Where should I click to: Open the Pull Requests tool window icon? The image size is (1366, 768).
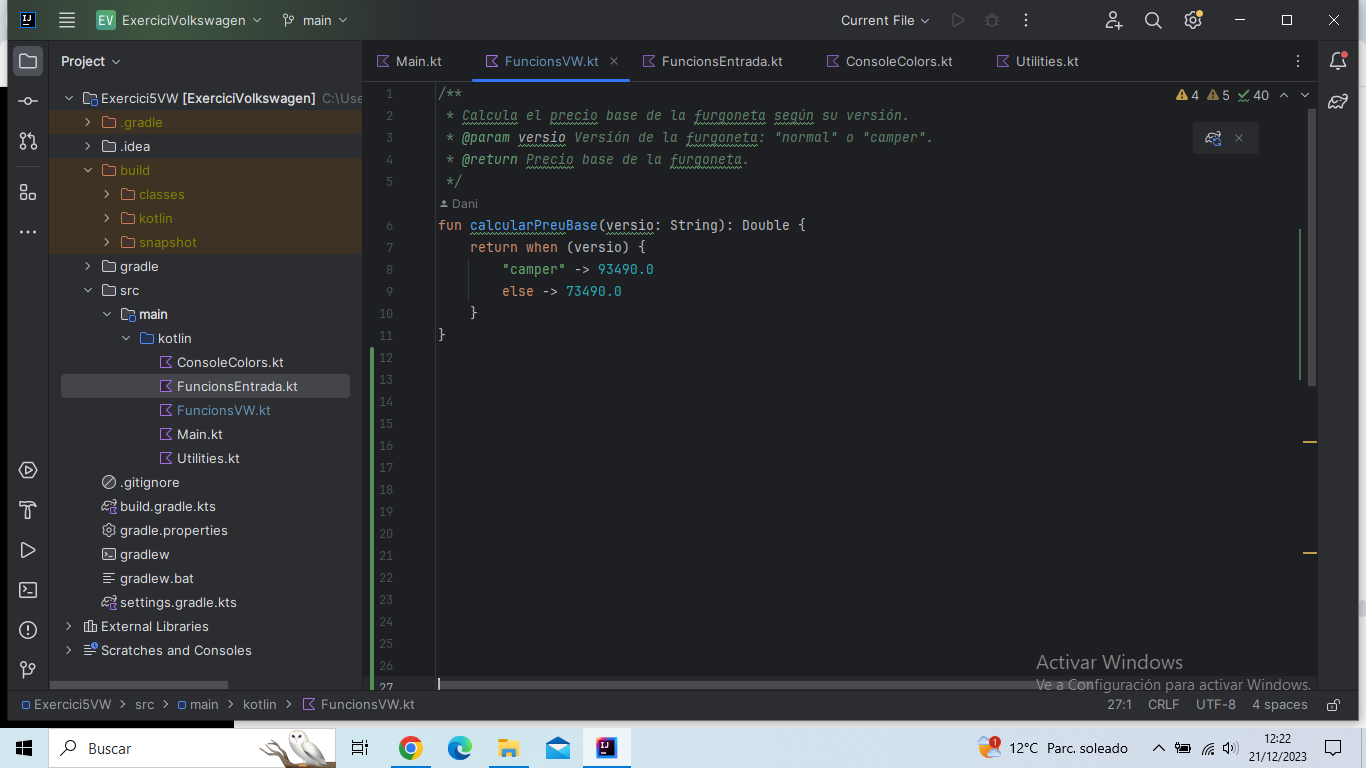coord(28,141)
